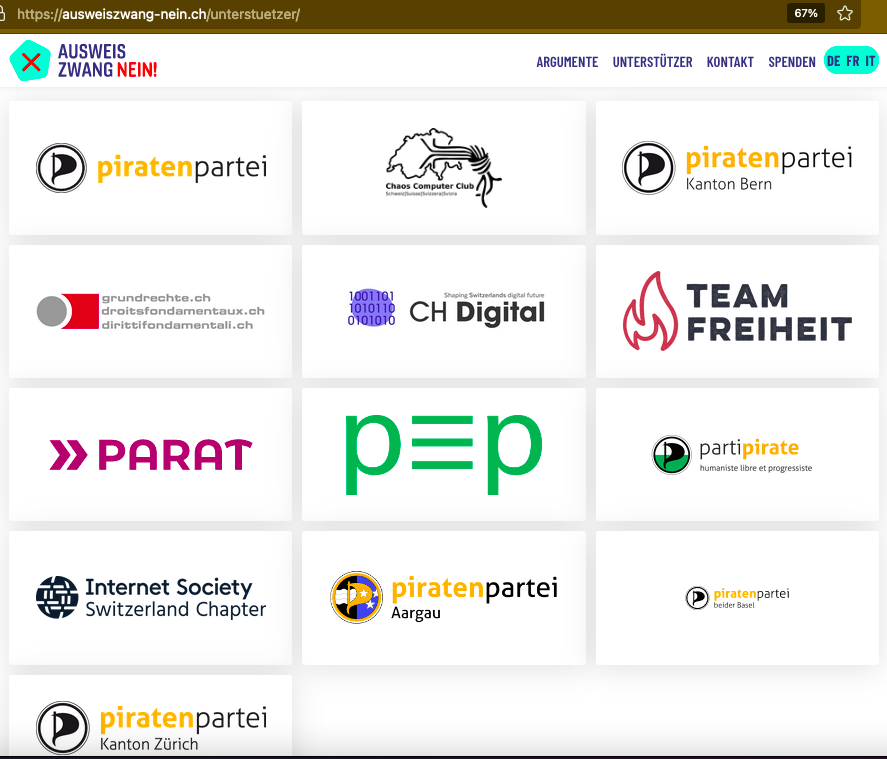
Task: Open the green pep logo card
Action: (x=444, y=454)
